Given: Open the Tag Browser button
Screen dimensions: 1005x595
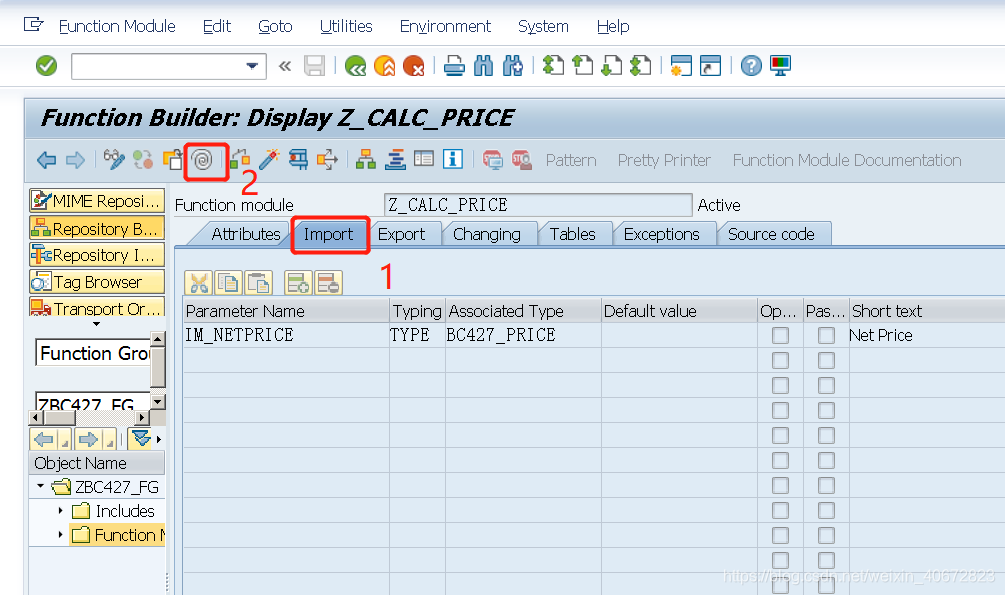Looking at the screenshot, I should click(x=97, y=282).
